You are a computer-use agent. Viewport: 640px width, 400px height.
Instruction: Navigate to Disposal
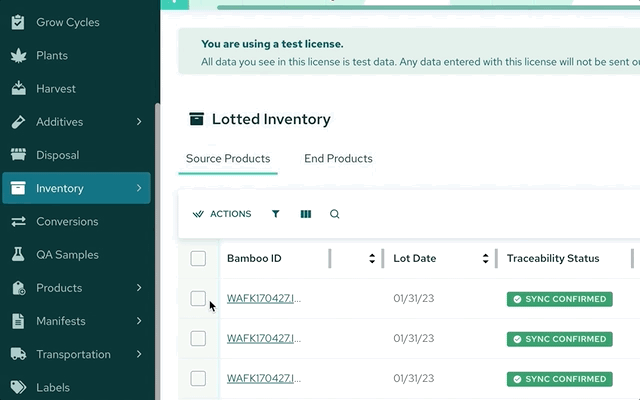[x=58, y=155]
